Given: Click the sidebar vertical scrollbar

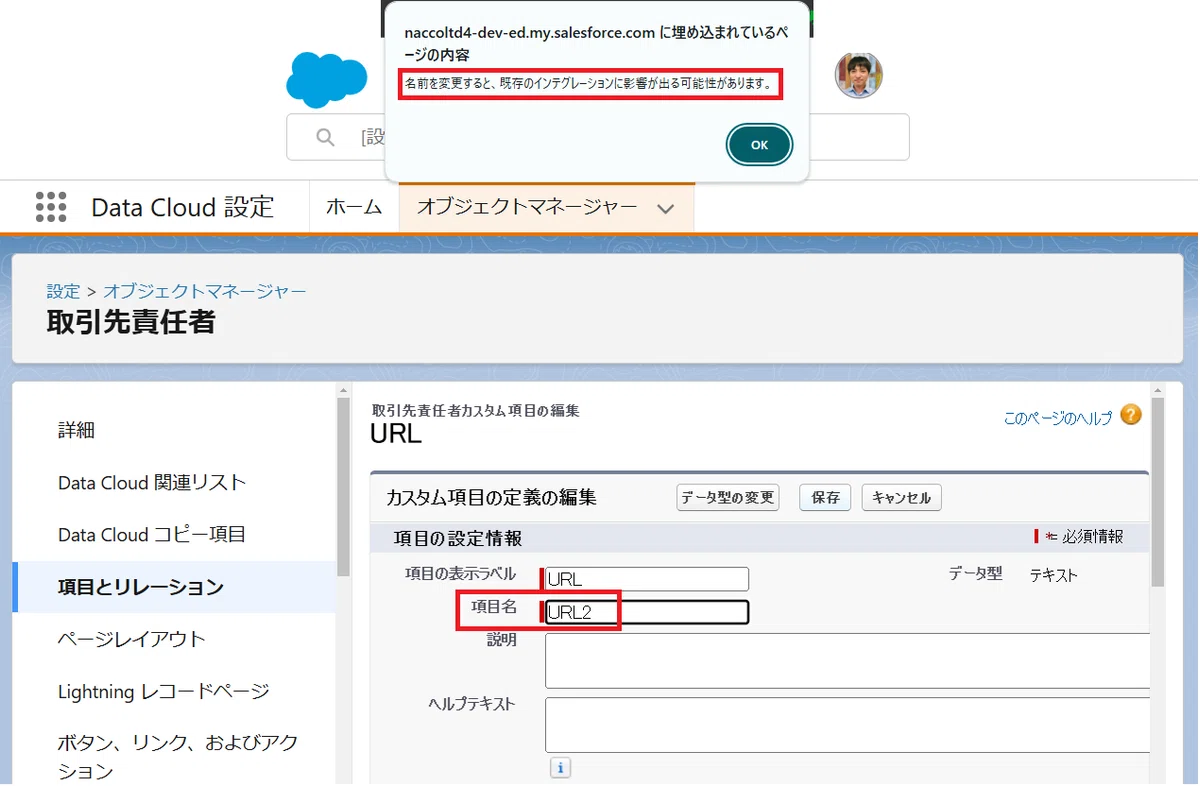Looking at the screenshot, I should pyautogui.click(x=343, y=487).
